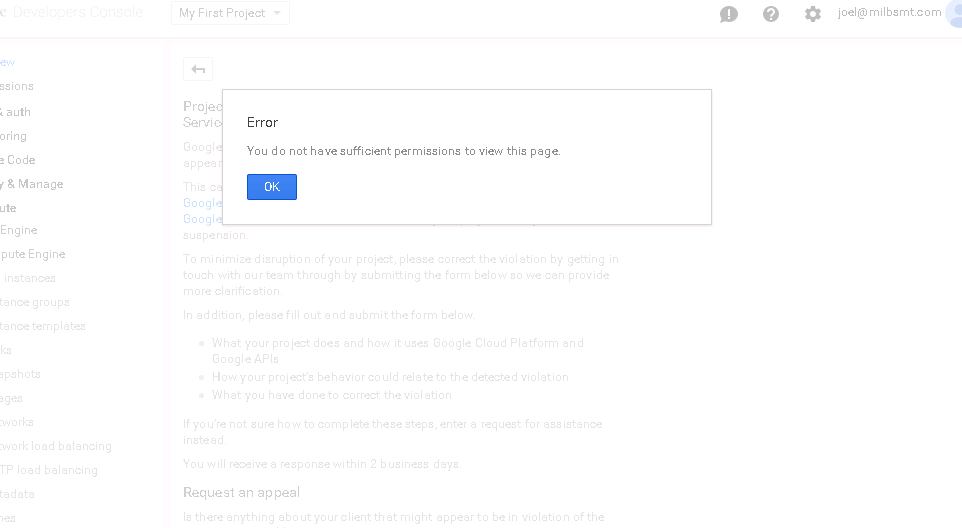The width and height of the screenshot is (962, 528).
Task: Open the settings gear icon
Action: 813,14
